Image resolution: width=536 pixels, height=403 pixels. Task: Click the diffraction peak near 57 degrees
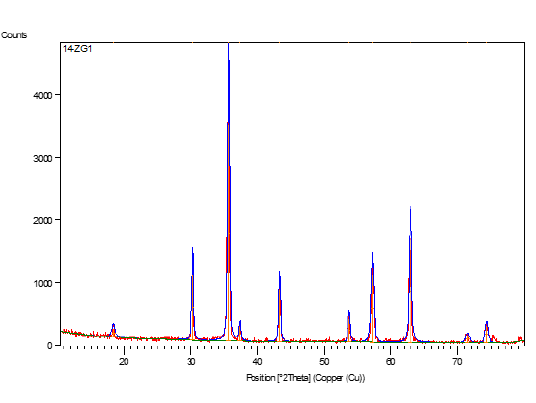[373, 297]
